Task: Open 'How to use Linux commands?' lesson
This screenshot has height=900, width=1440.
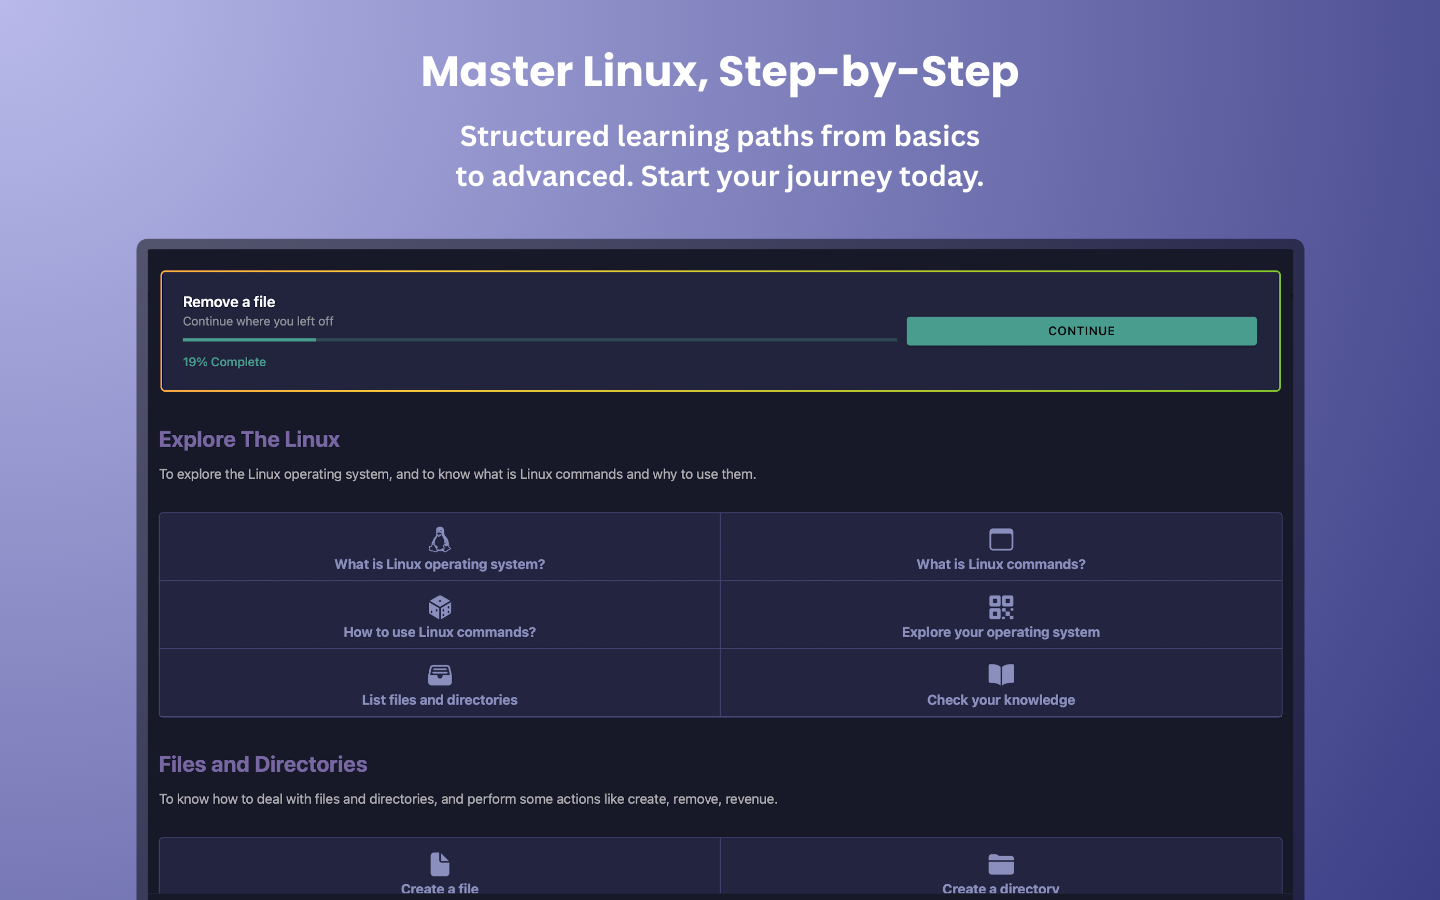Action: (440, 615)
